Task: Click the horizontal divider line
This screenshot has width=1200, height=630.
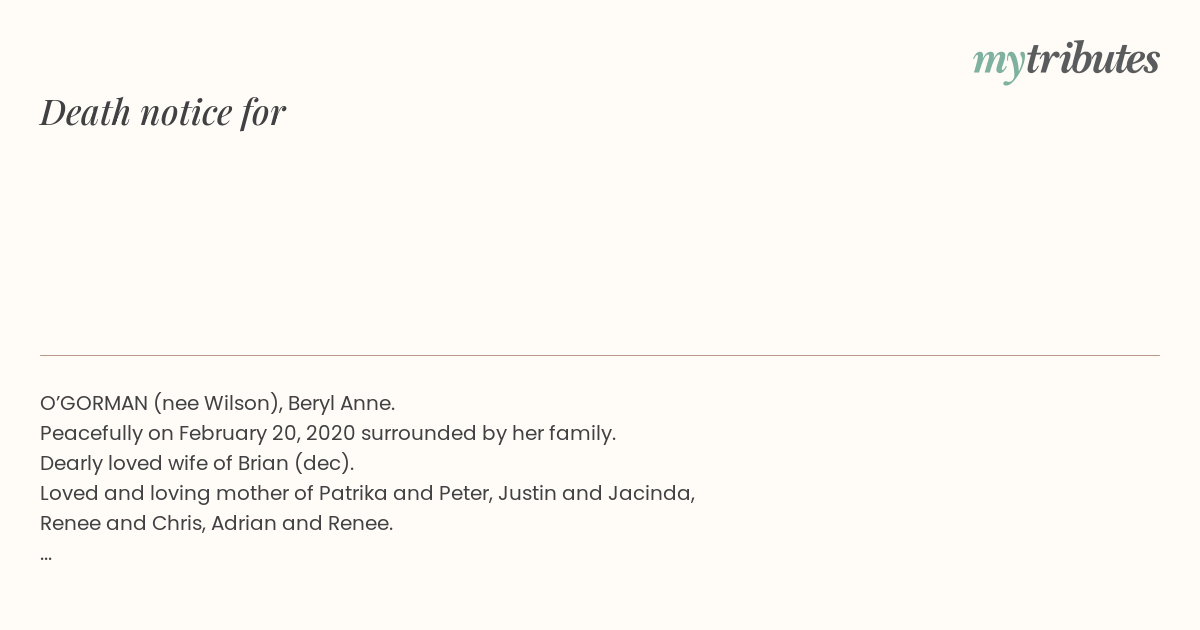Action: (x=600, y=355)
